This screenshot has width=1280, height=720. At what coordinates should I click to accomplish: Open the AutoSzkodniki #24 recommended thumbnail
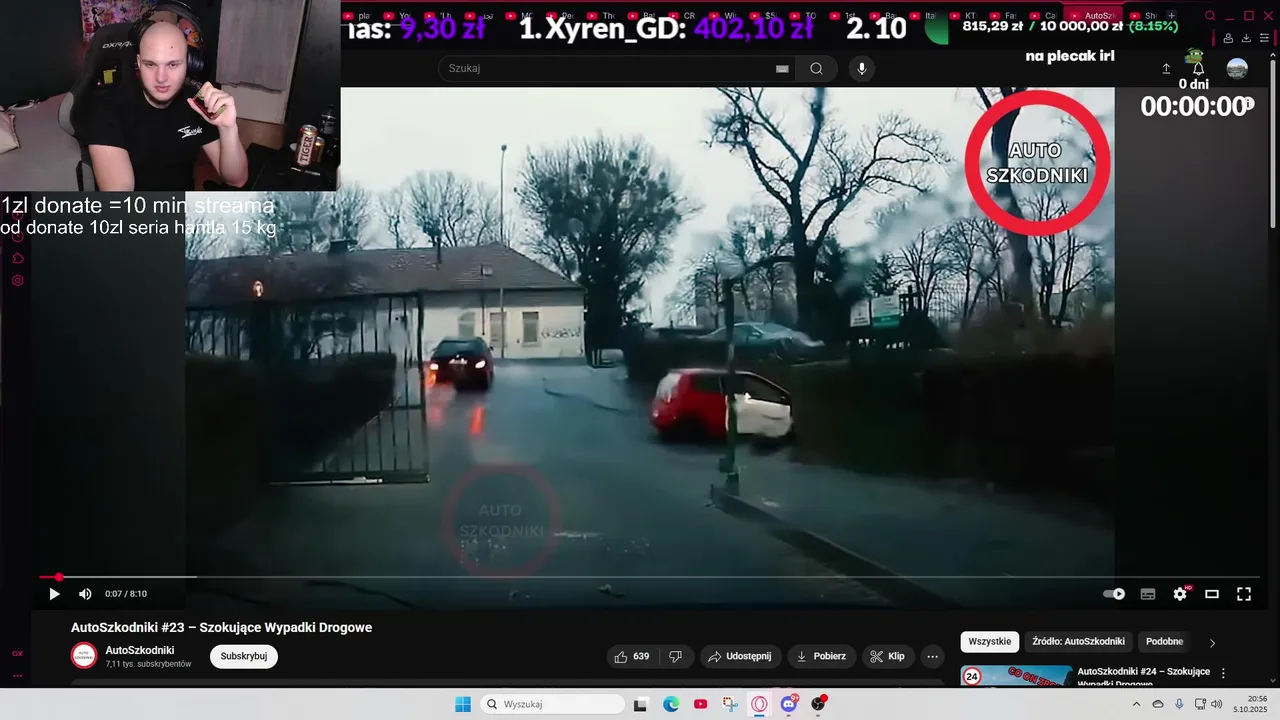pyautogui.click(x=1016, y=676)
